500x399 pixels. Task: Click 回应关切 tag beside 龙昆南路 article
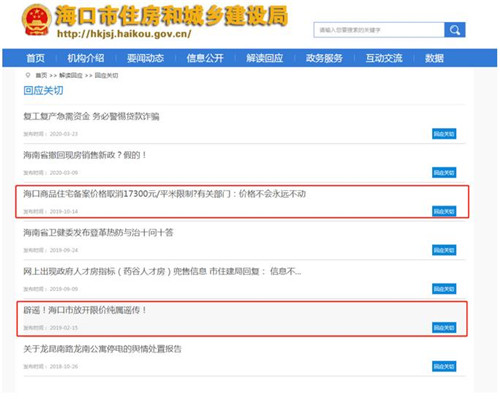click(444, 366)
